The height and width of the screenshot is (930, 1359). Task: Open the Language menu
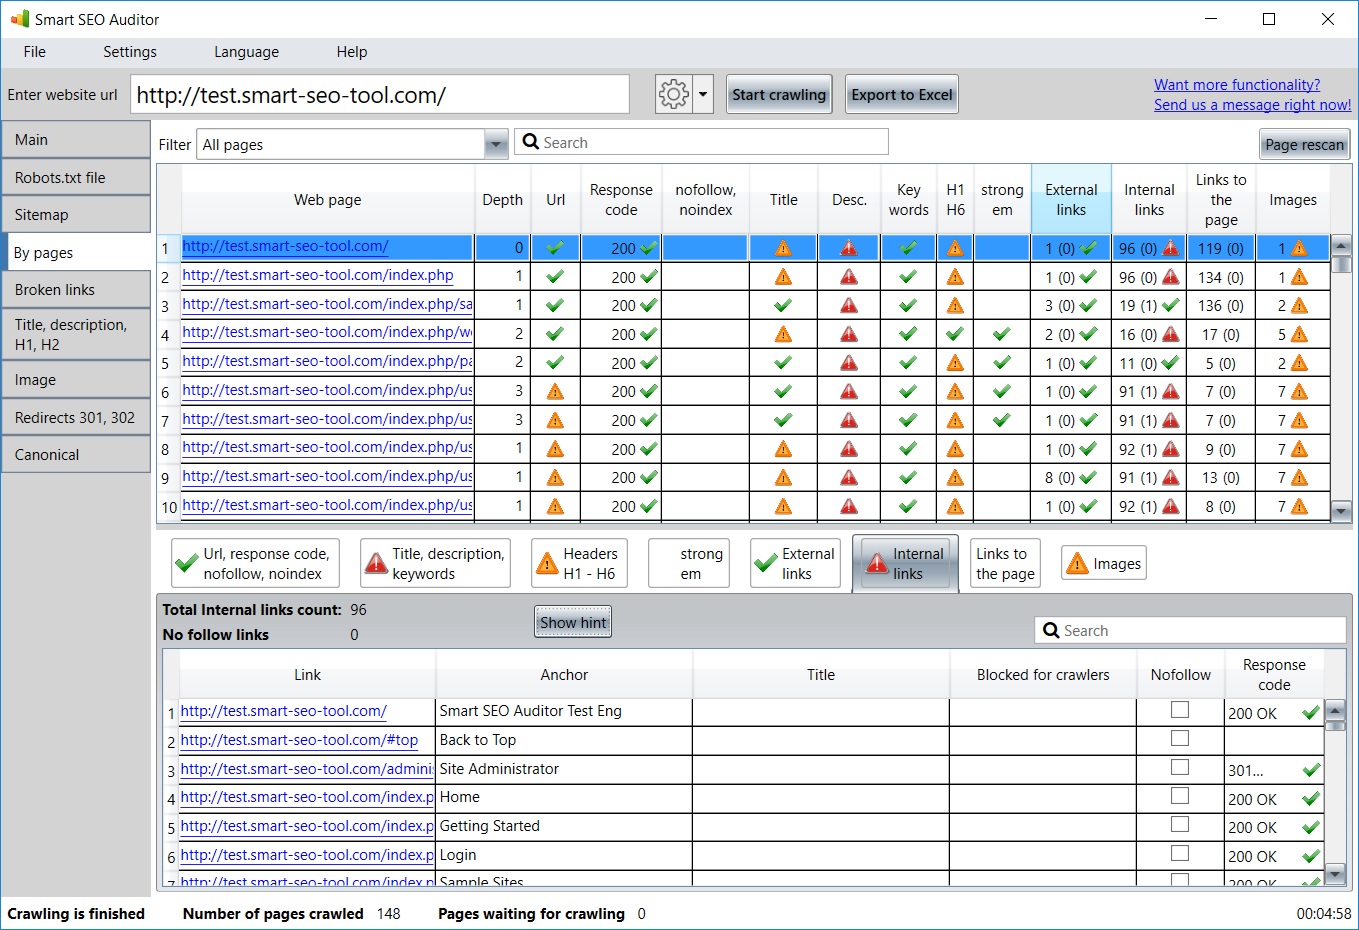pos(246,52)
